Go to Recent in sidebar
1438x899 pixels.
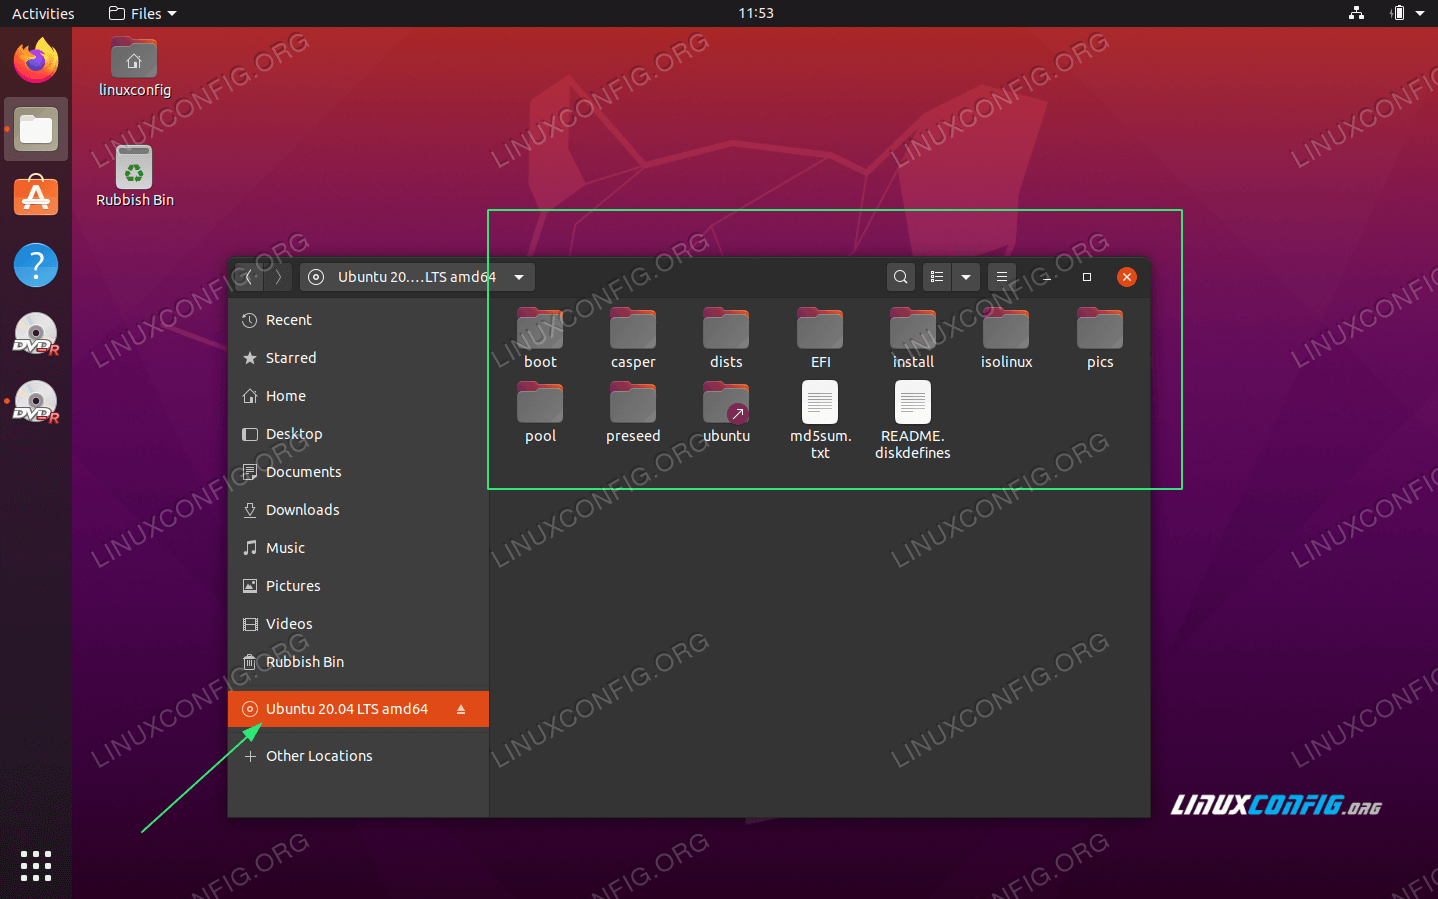click(358, 320)
